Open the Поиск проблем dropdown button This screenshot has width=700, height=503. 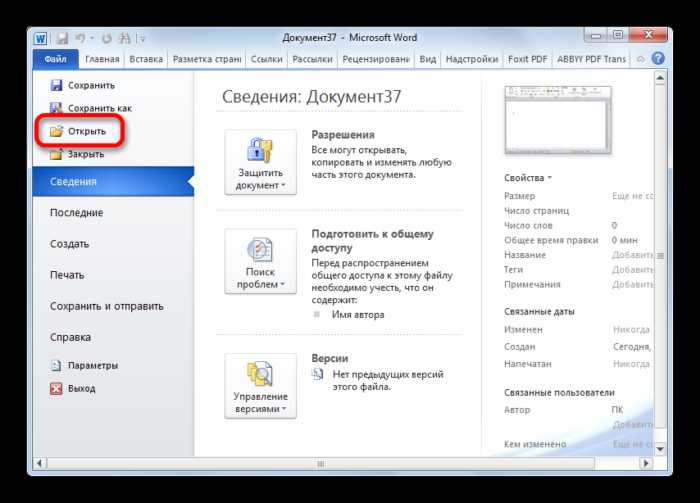tap(260, 262)
